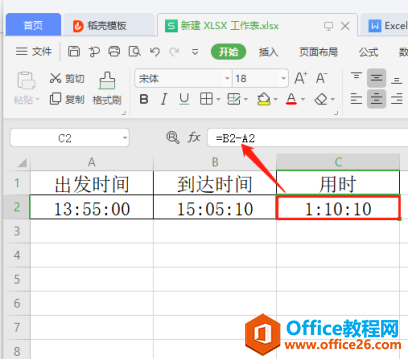
Task: Open the Name Box C2 dropdown
Action: pyautogui.click(x=125, y=138)
